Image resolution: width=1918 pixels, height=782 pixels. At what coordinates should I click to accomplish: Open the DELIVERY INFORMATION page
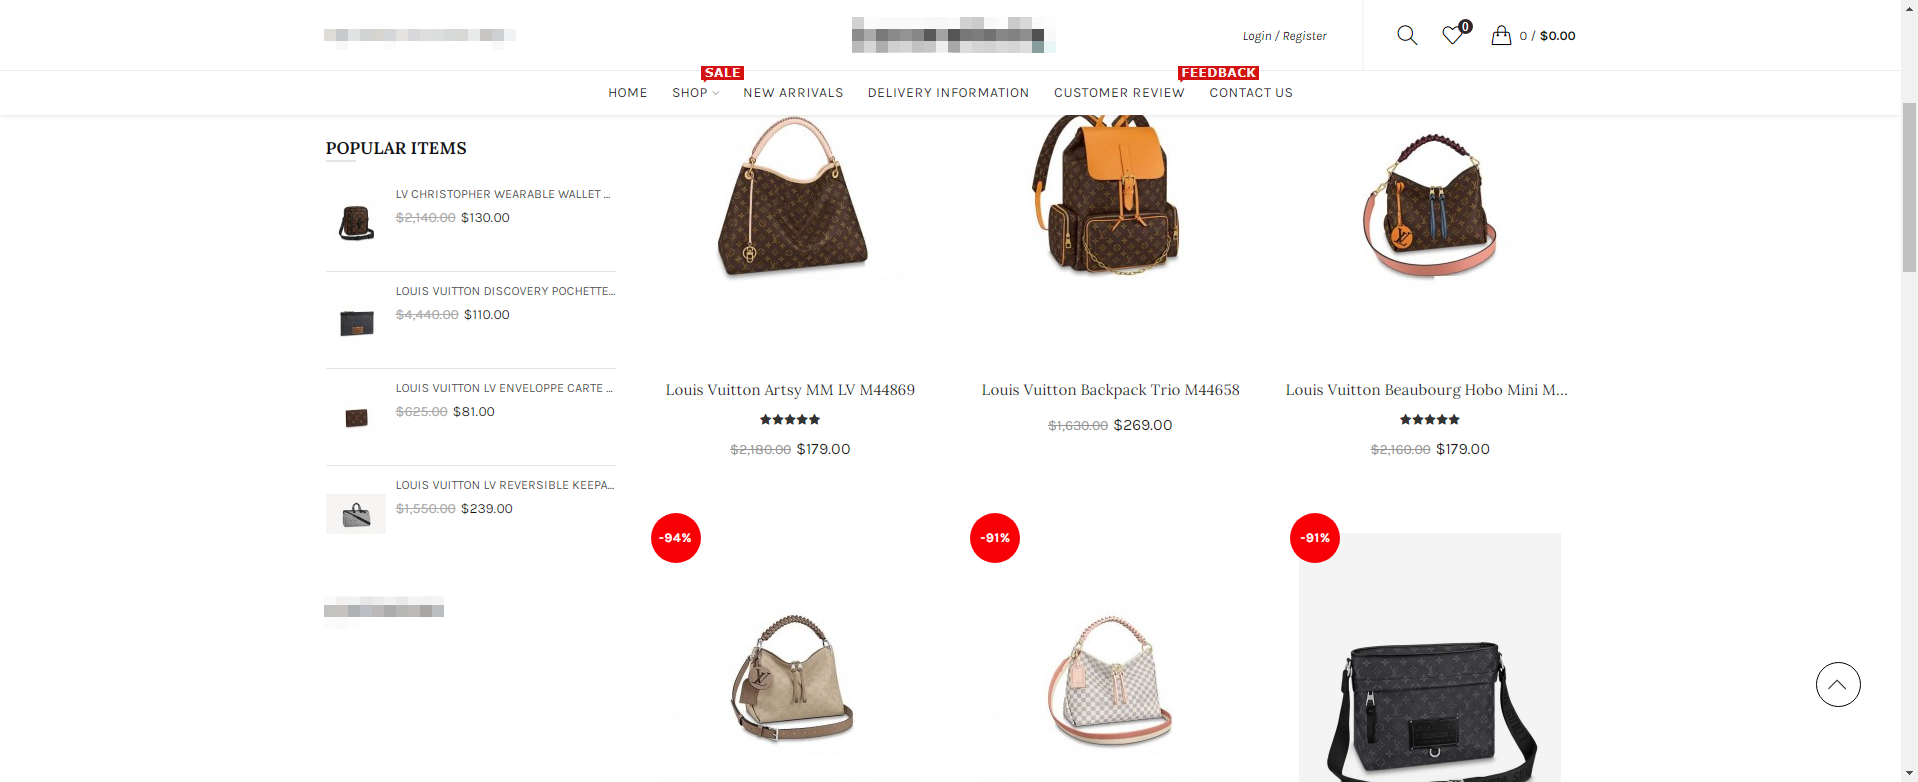pos(948,93)
